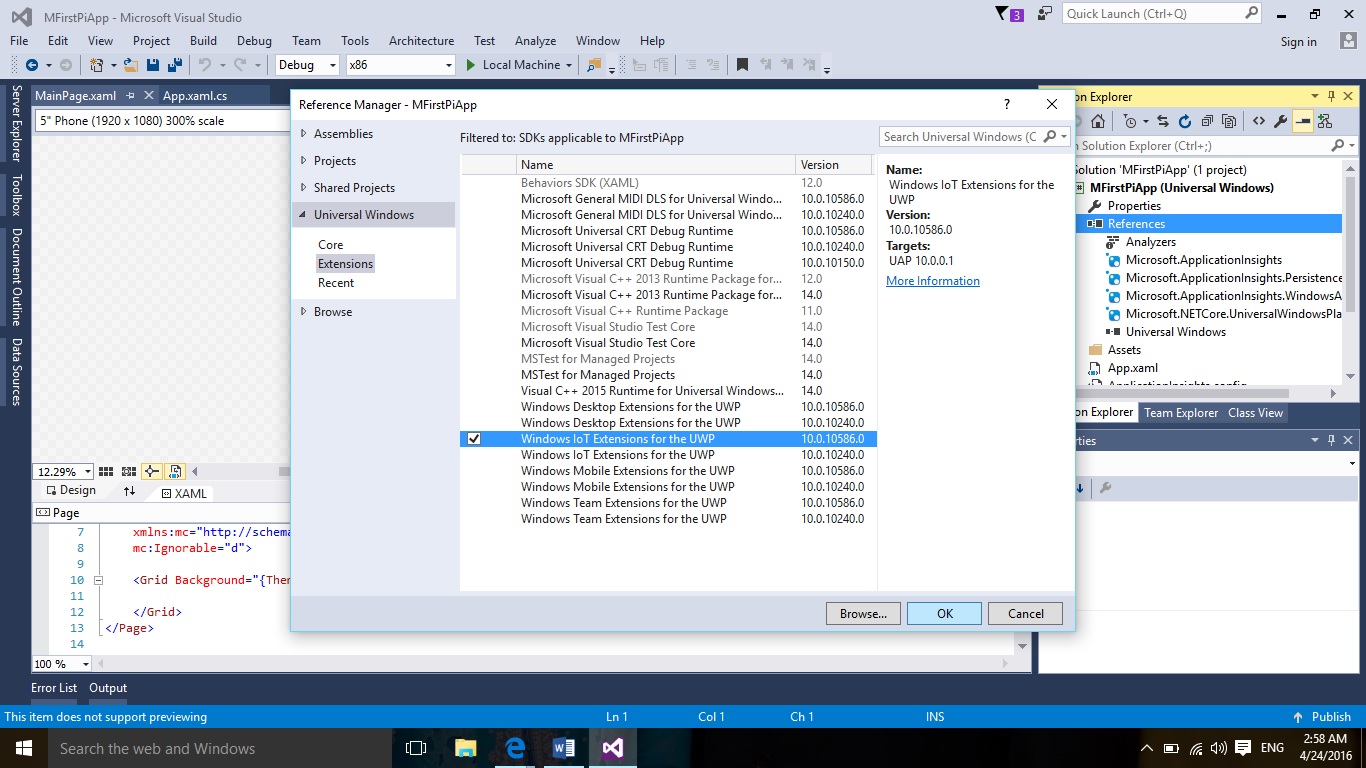Collapse the Grid element in the XAML editor

tap(98, 580)
